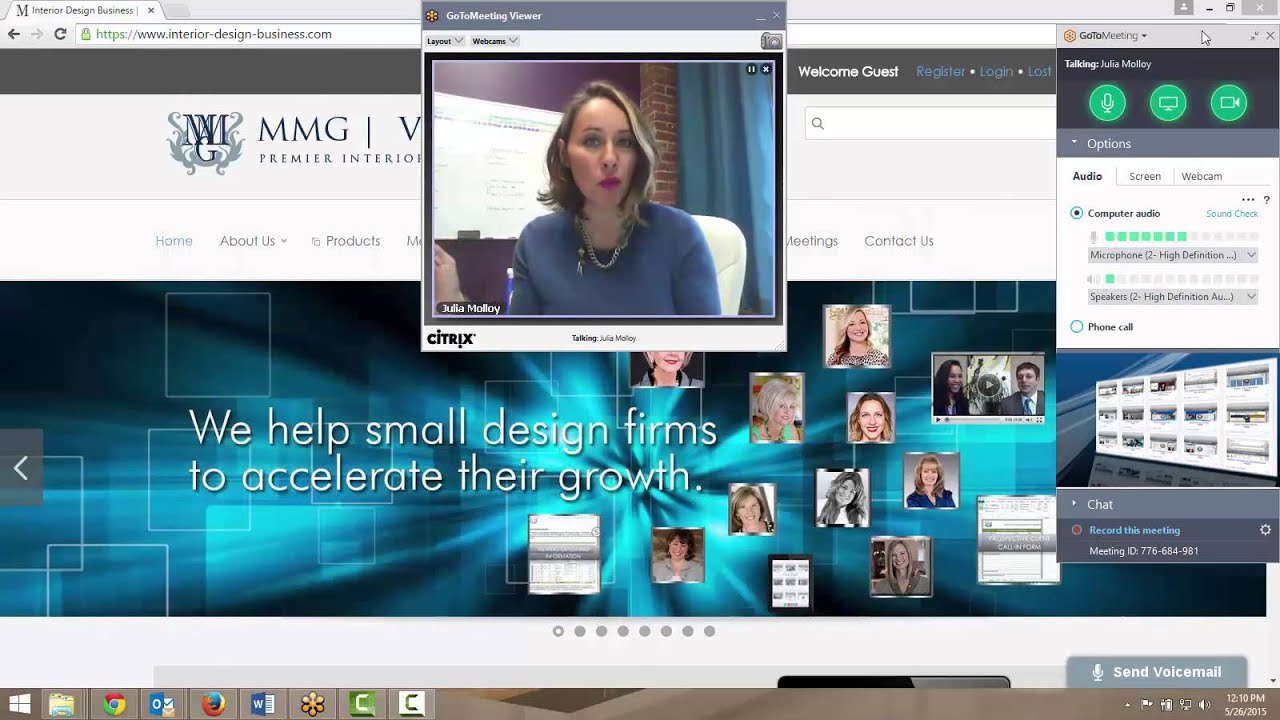The width and height of the screenshot is (1280, 720).
Task: Open the Contact Us menu item
Action: [x=899, y=241]
